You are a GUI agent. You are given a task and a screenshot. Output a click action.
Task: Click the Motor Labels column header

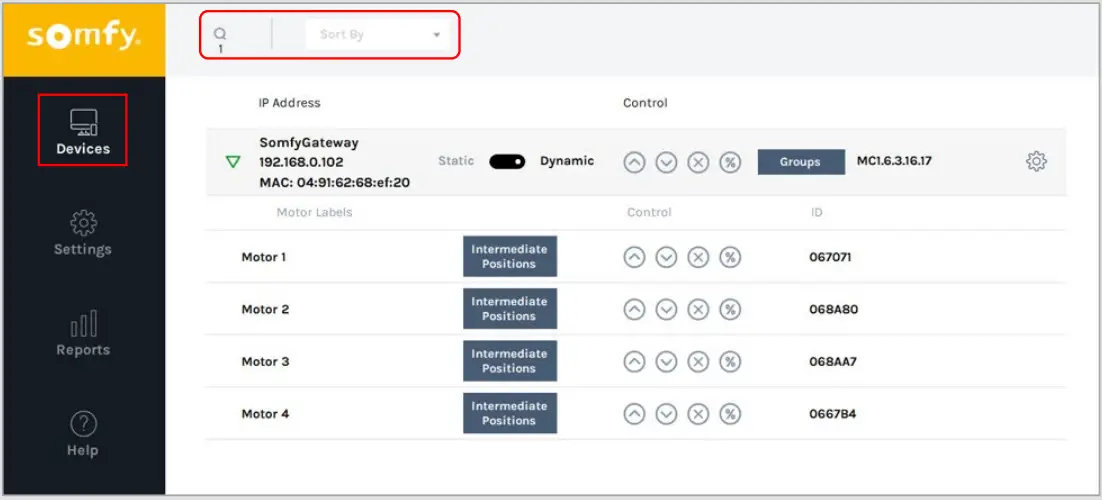[x=314, y=212]
